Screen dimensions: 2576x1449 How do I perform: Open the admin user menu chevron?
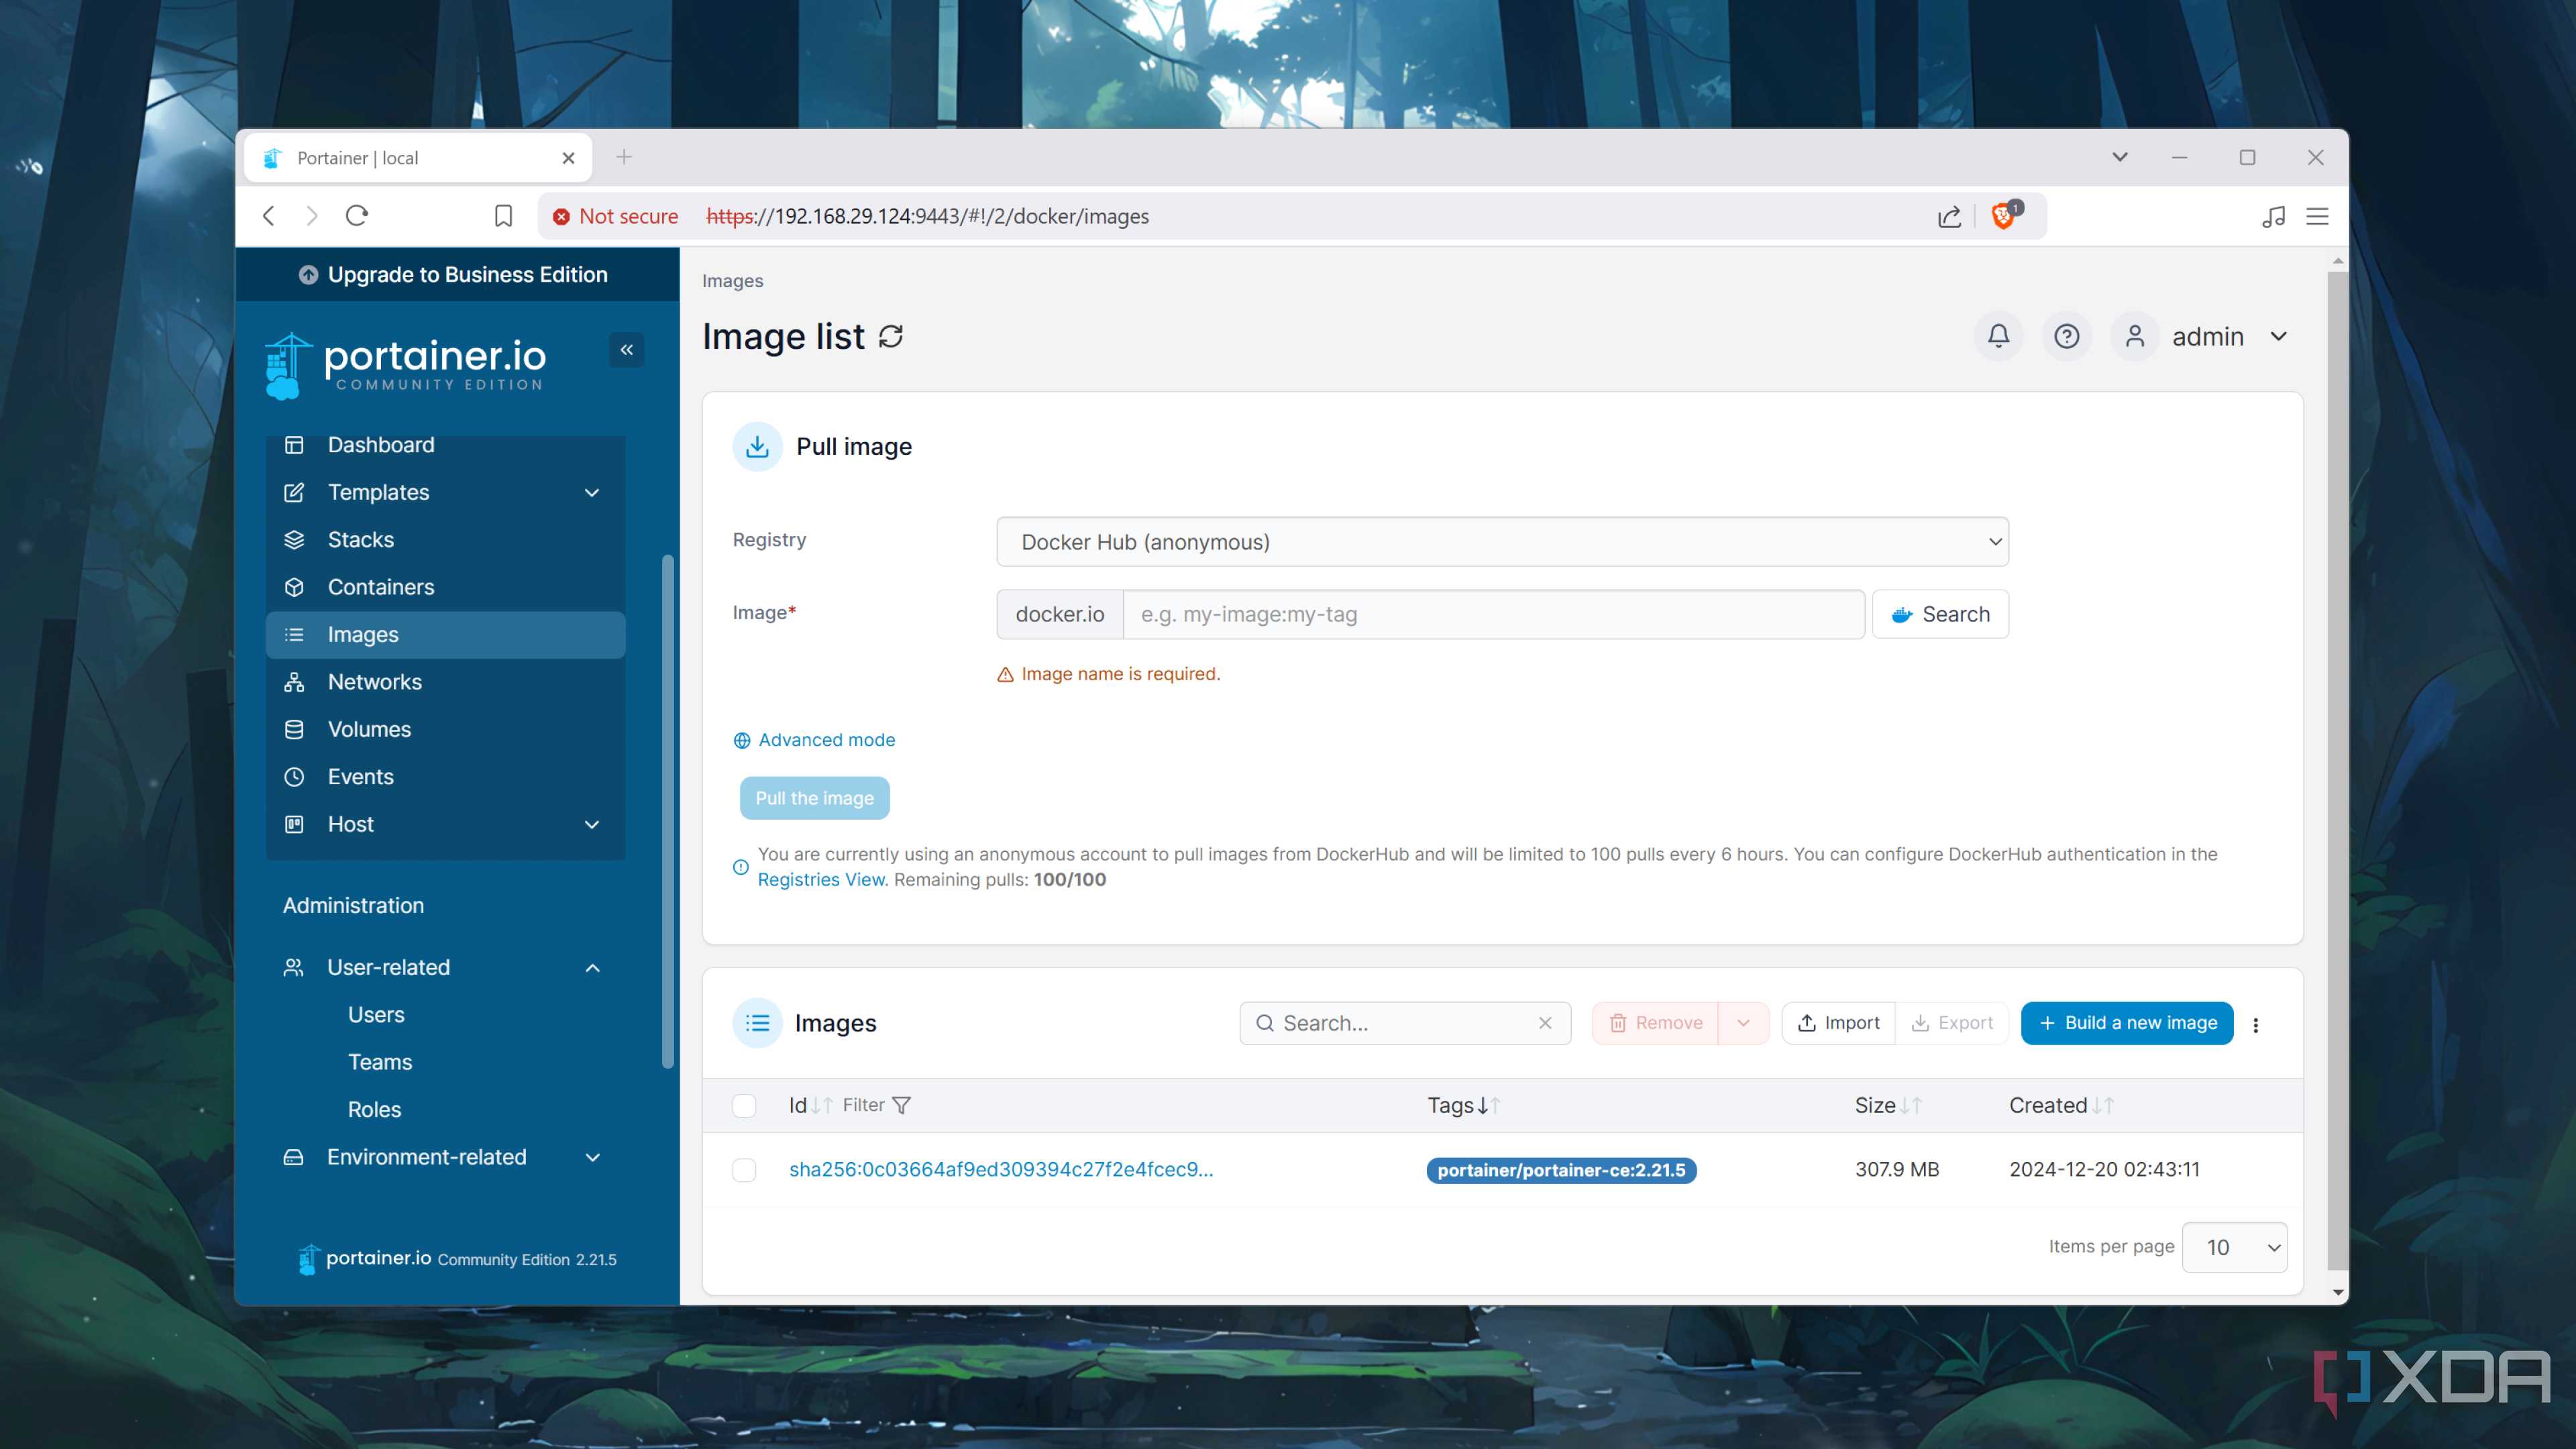(2279, 336)
